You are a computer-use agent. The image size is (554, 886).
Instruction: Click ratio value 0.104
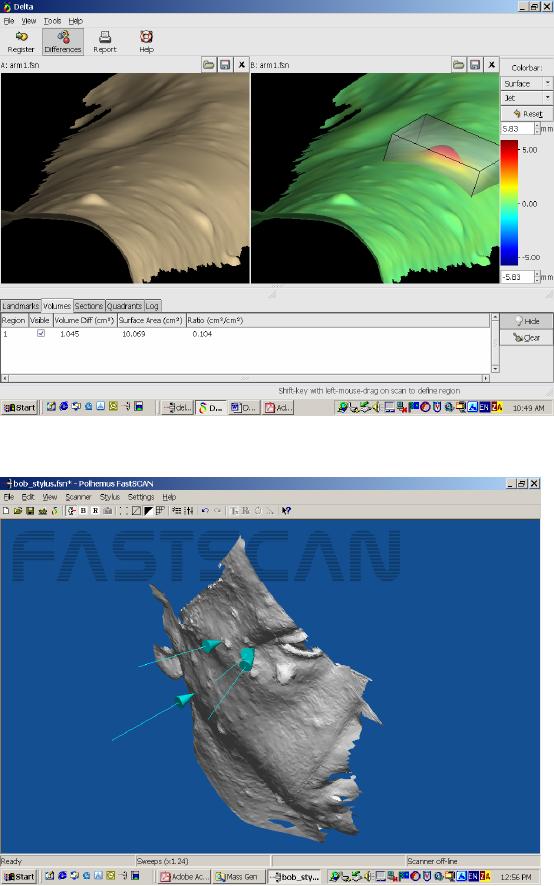click(202, 334)
